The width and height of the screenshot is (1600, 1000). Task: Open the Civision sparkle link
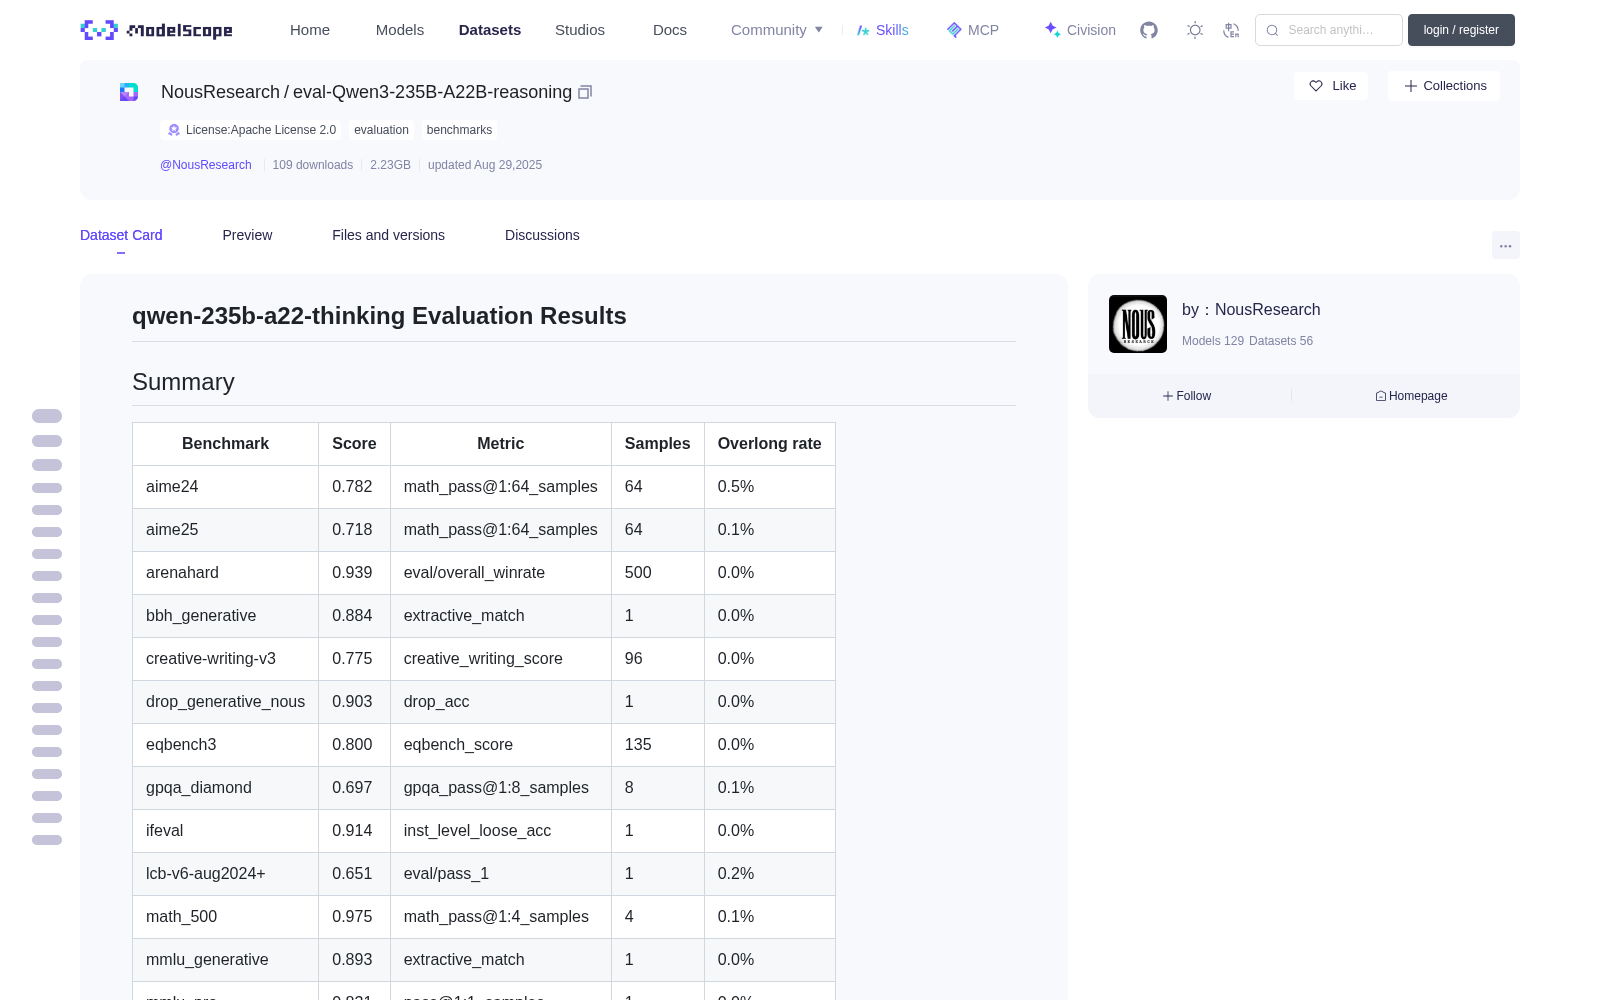click(x=1080, y=30)
